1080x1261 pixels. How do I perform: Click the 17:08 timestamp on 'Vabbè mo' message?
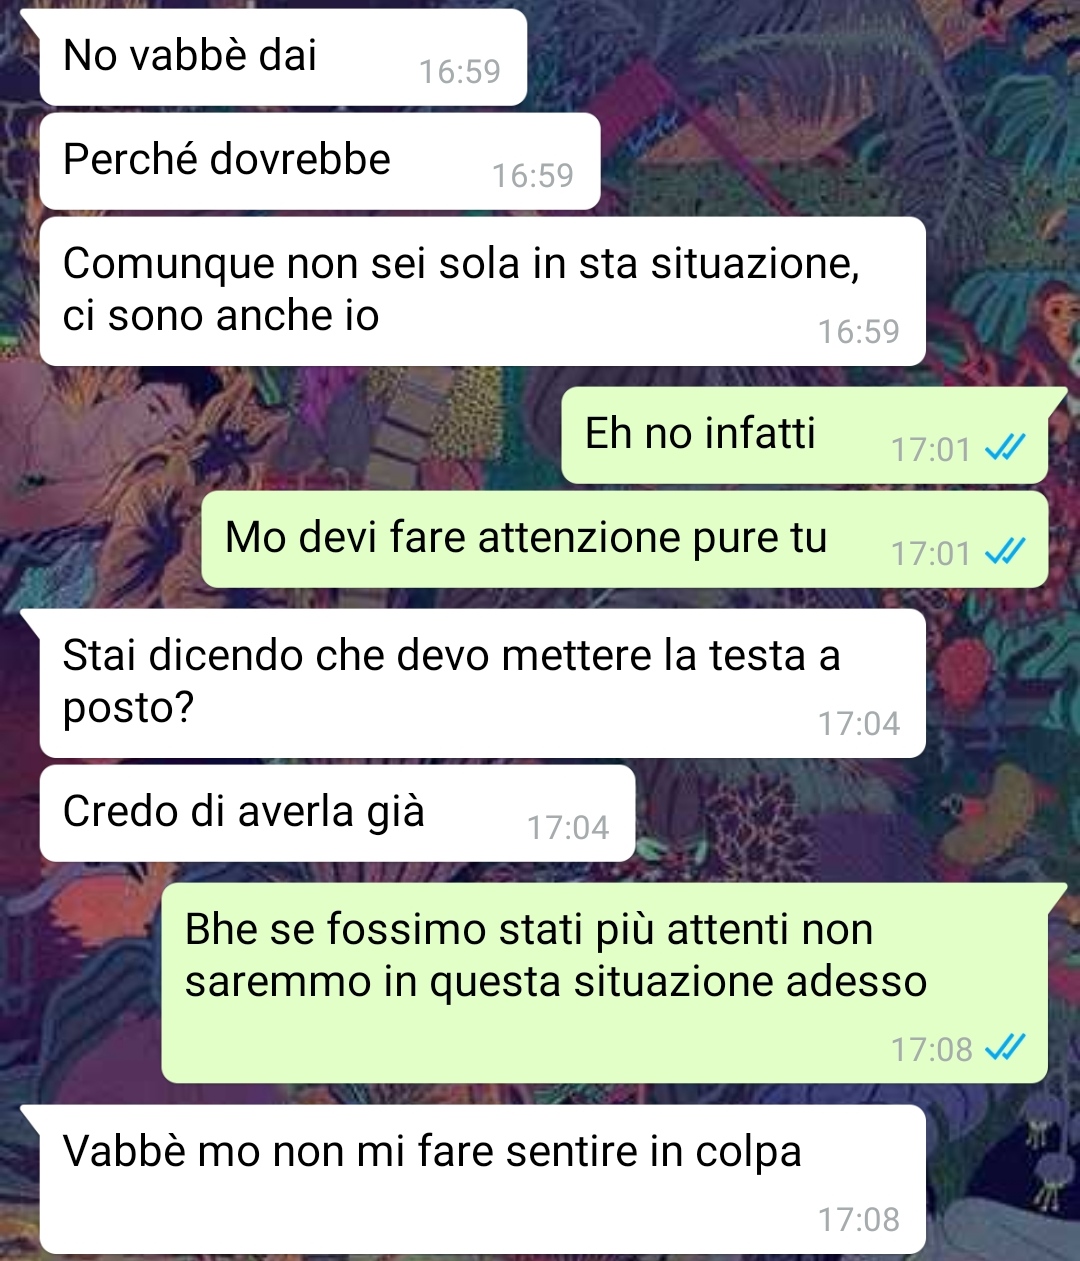859,1220
